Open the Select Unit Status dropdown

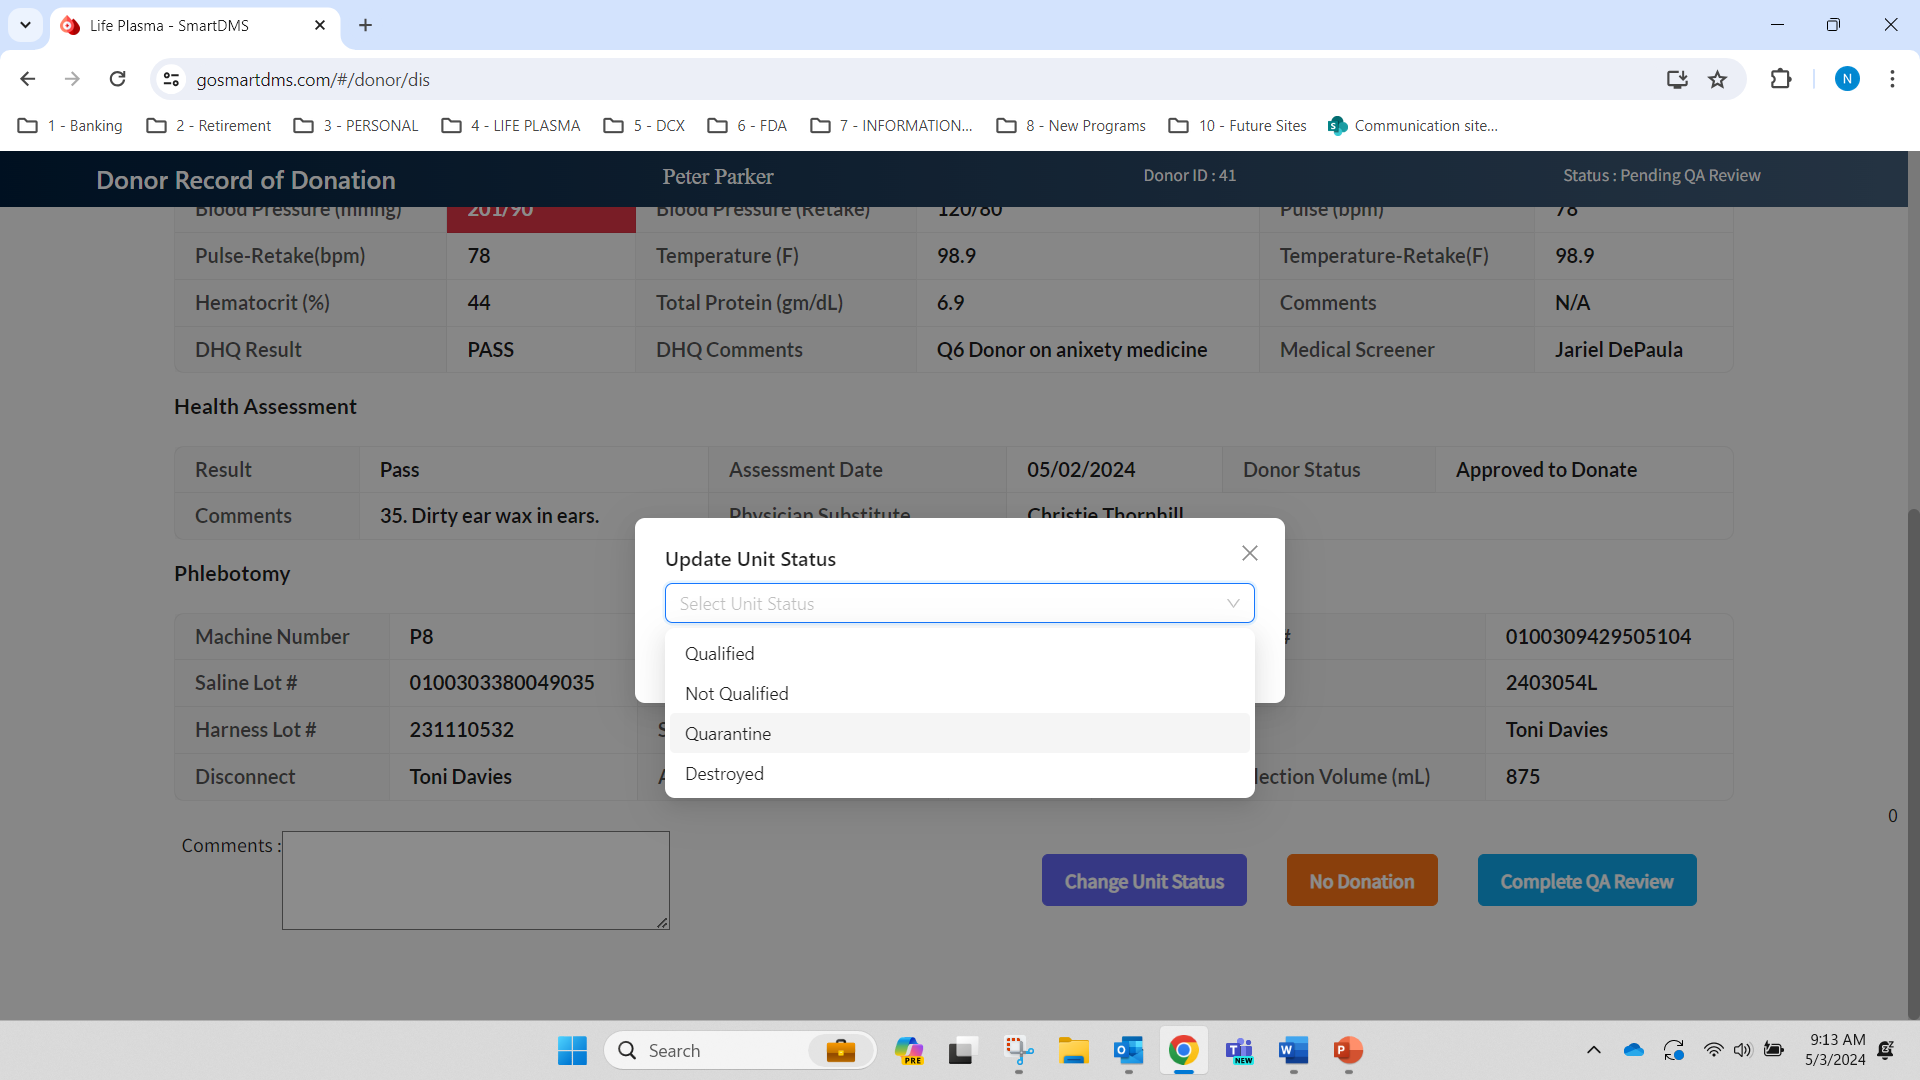(x=958, y=603)
